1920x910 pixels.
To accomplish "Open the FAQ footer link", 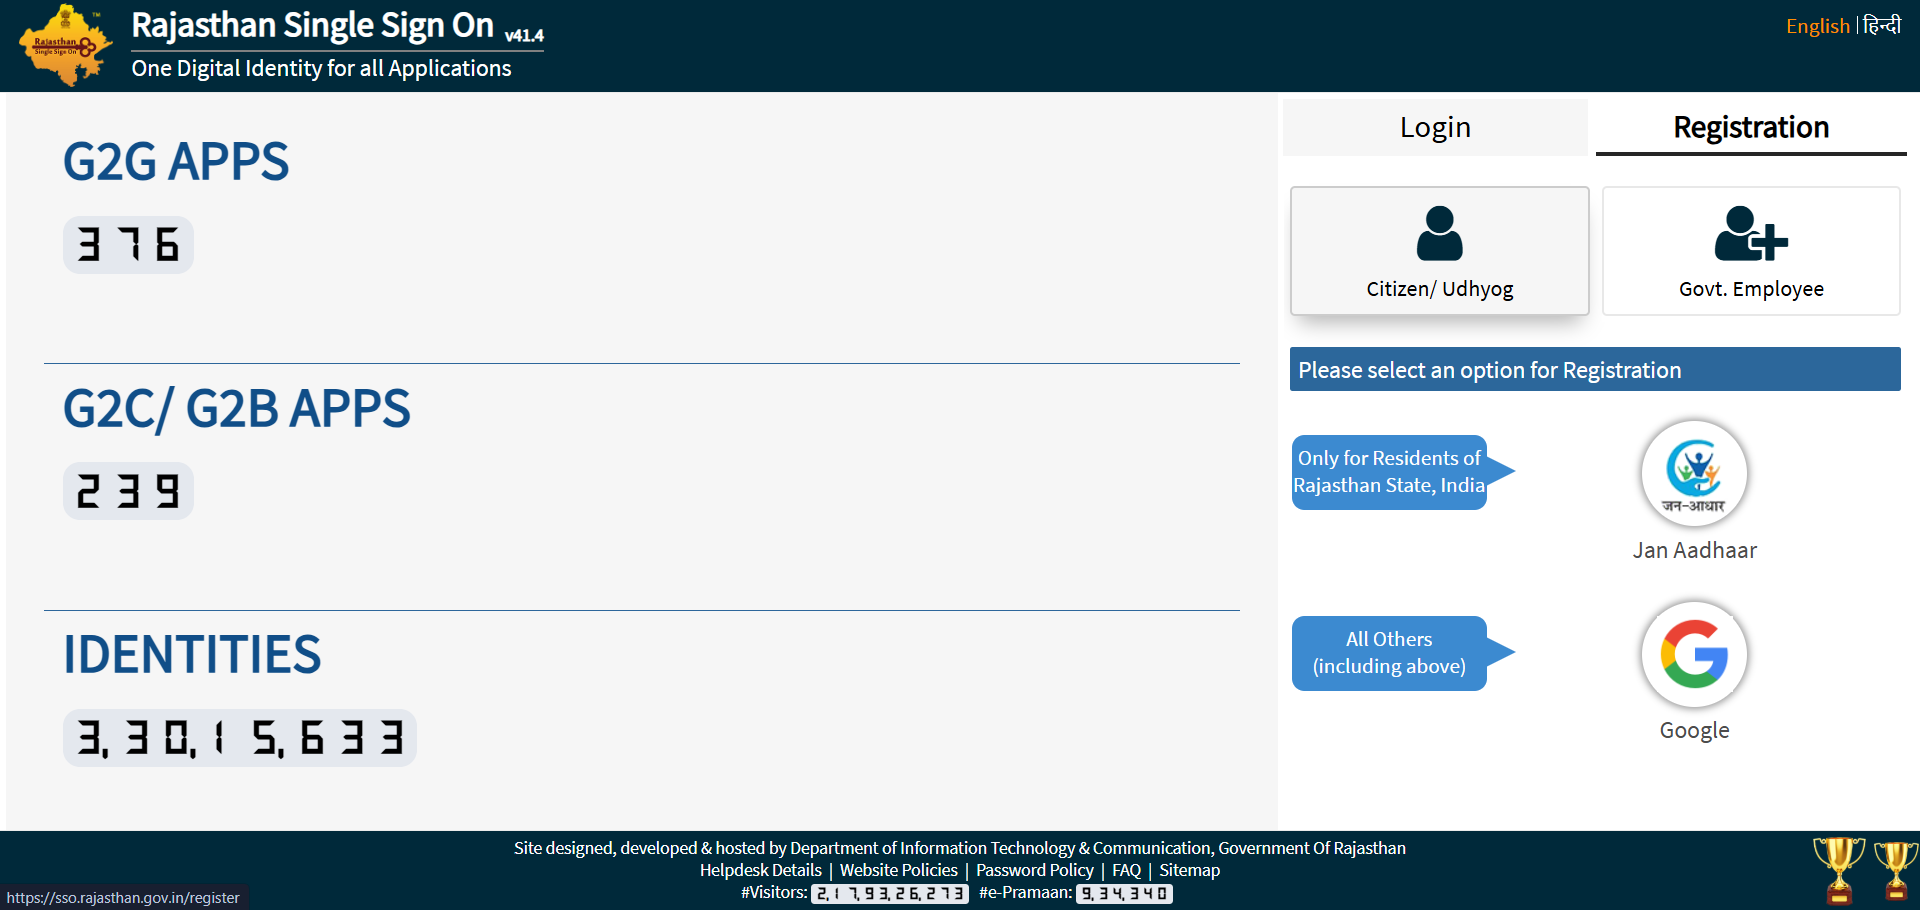I will coord(1126,870).
